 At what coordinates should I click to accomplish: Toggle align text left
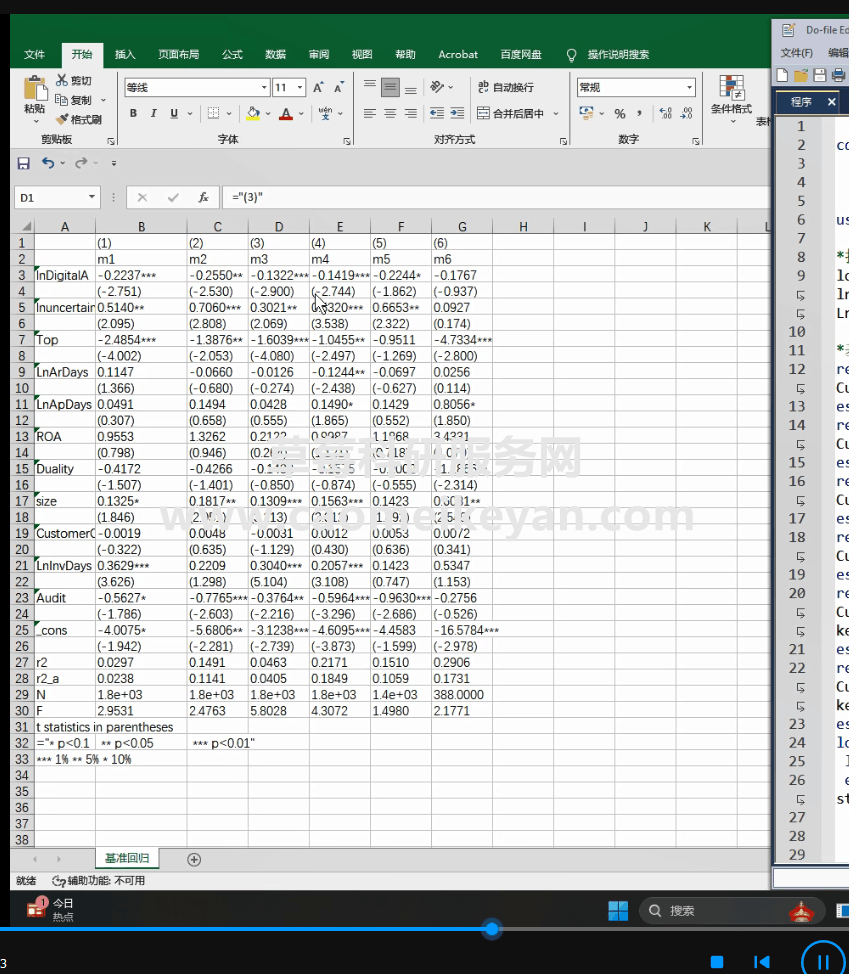coord(370,113)
